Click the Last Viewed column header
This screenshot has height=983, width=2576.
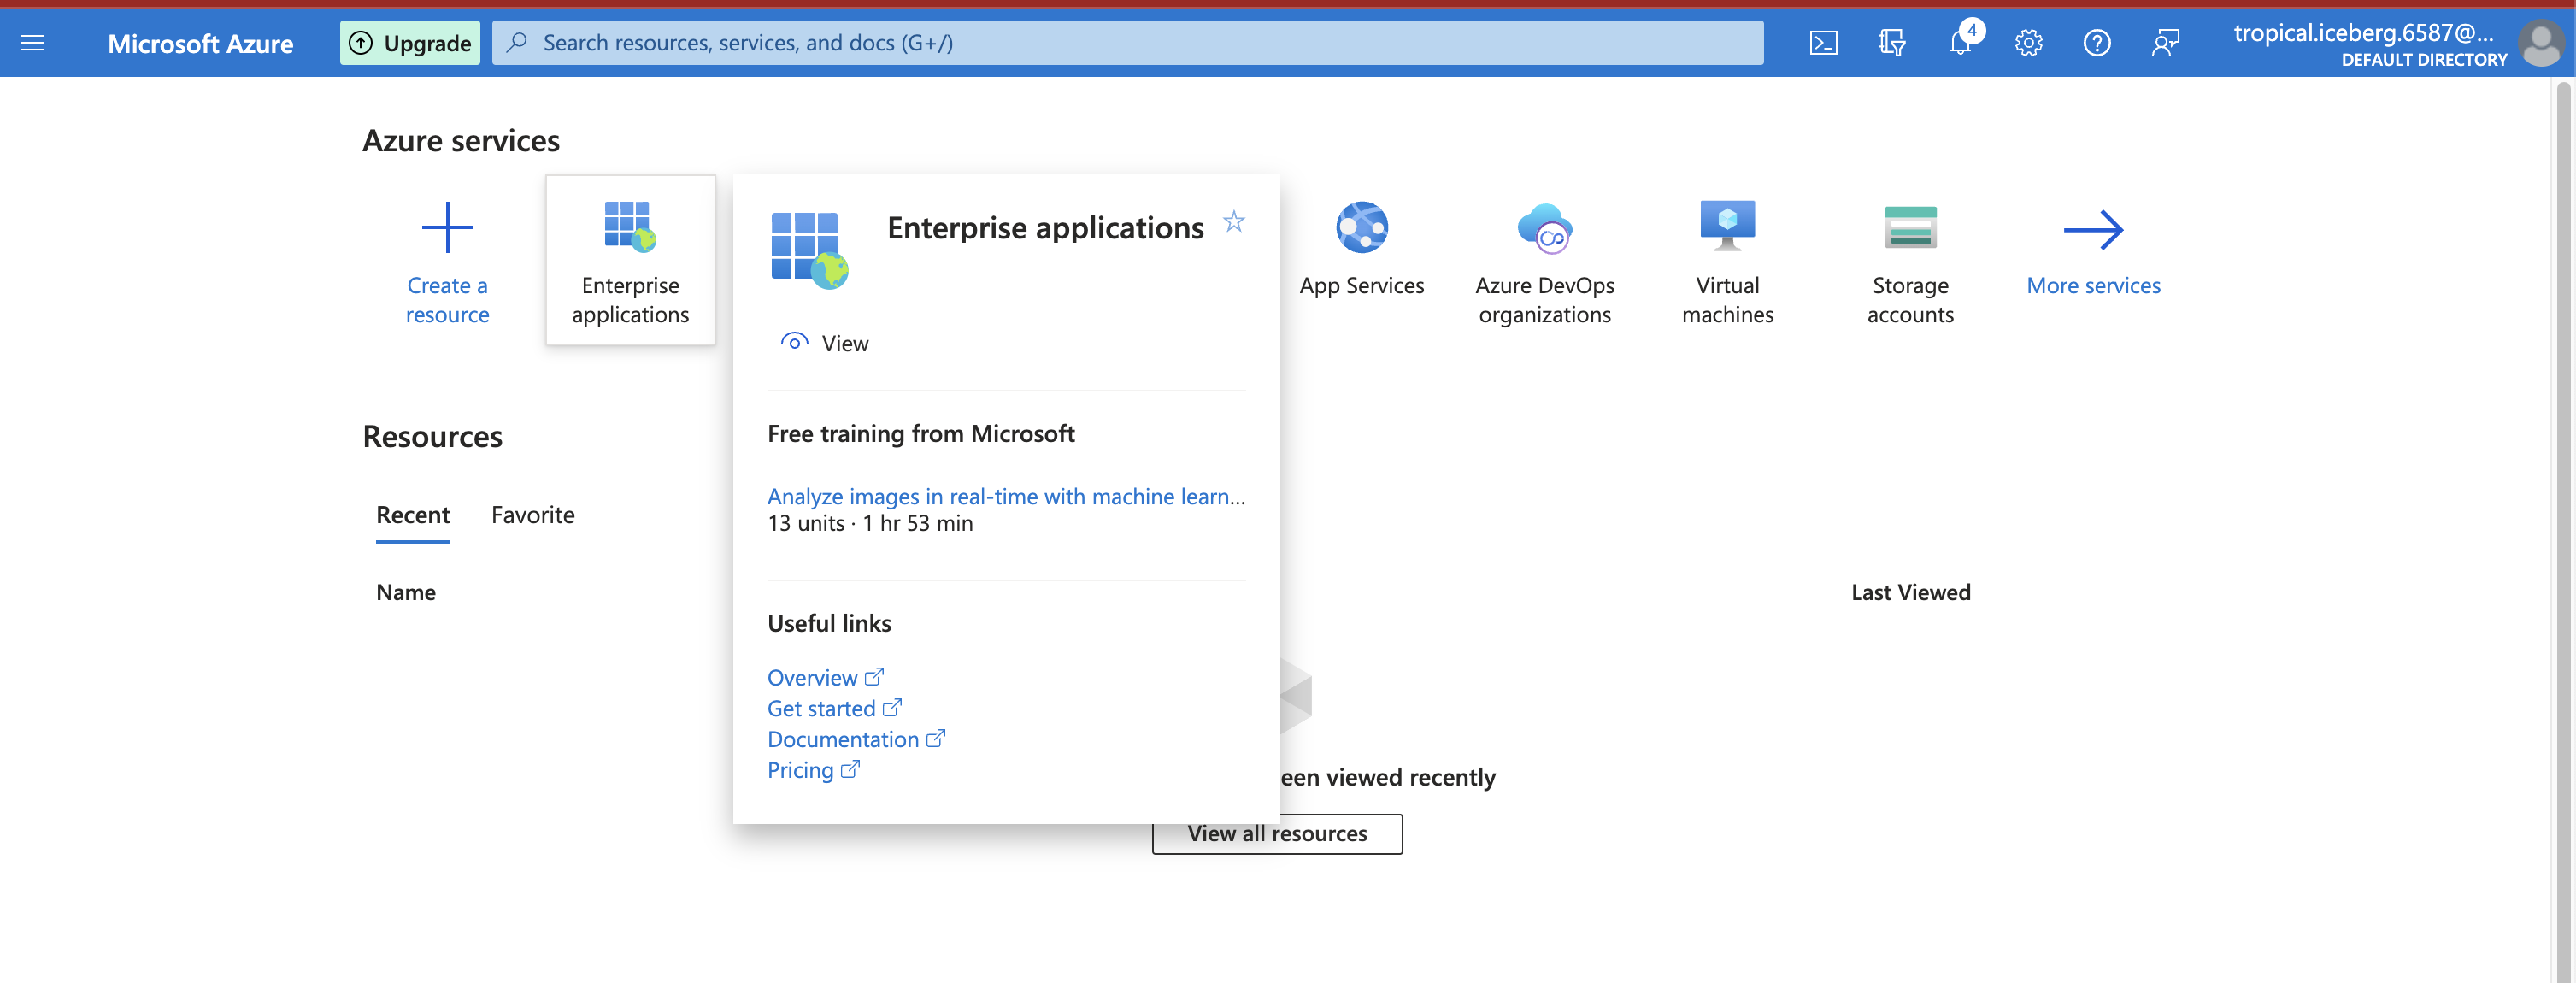(1910, 593)
